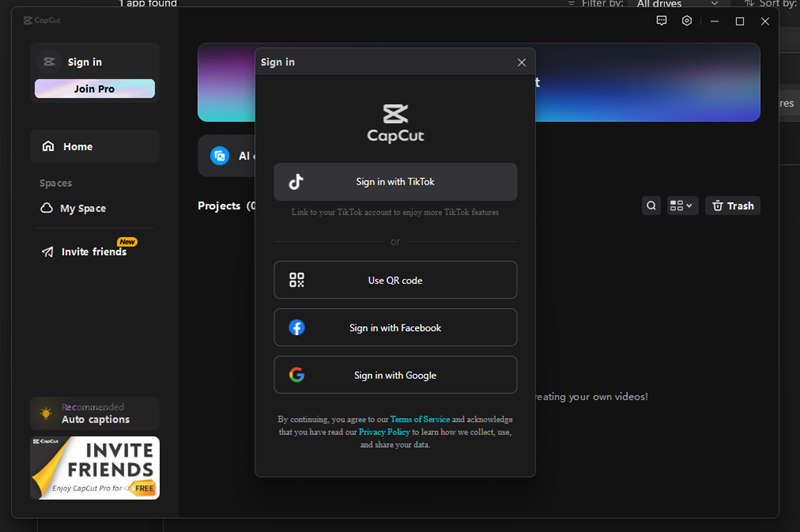This screenshot has height=532, width=800.
Task: Open the feedback icon in title bar
Action: 662,21
